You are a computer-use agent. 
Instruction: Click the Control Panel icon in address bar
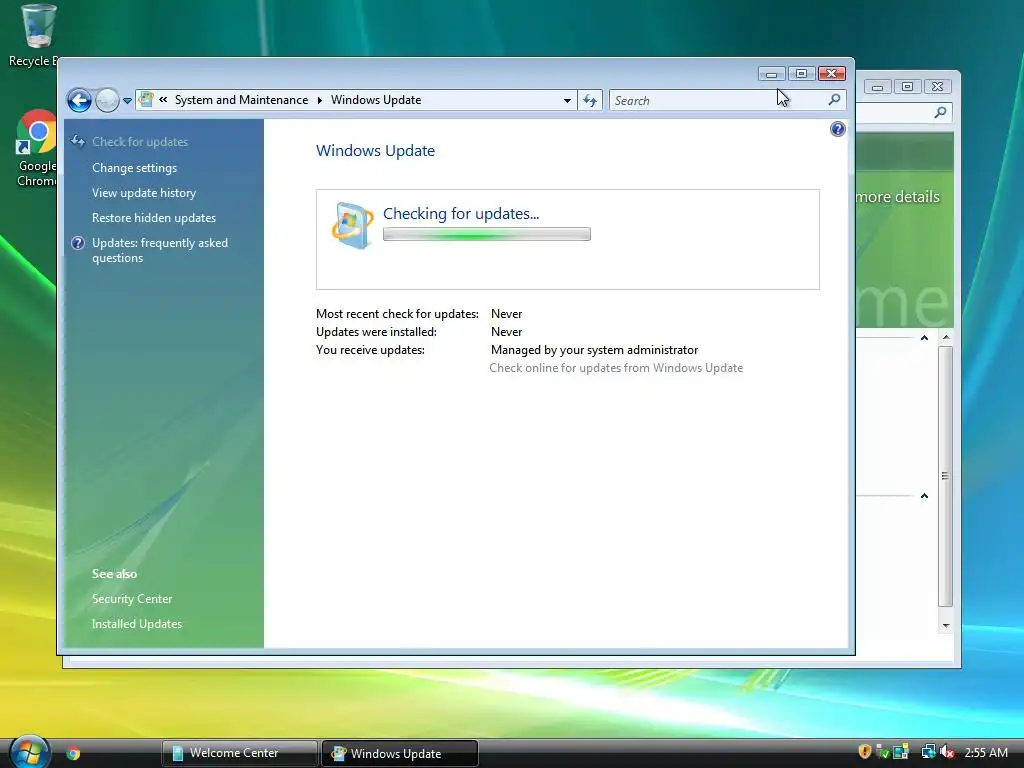[x=146, y=99]
